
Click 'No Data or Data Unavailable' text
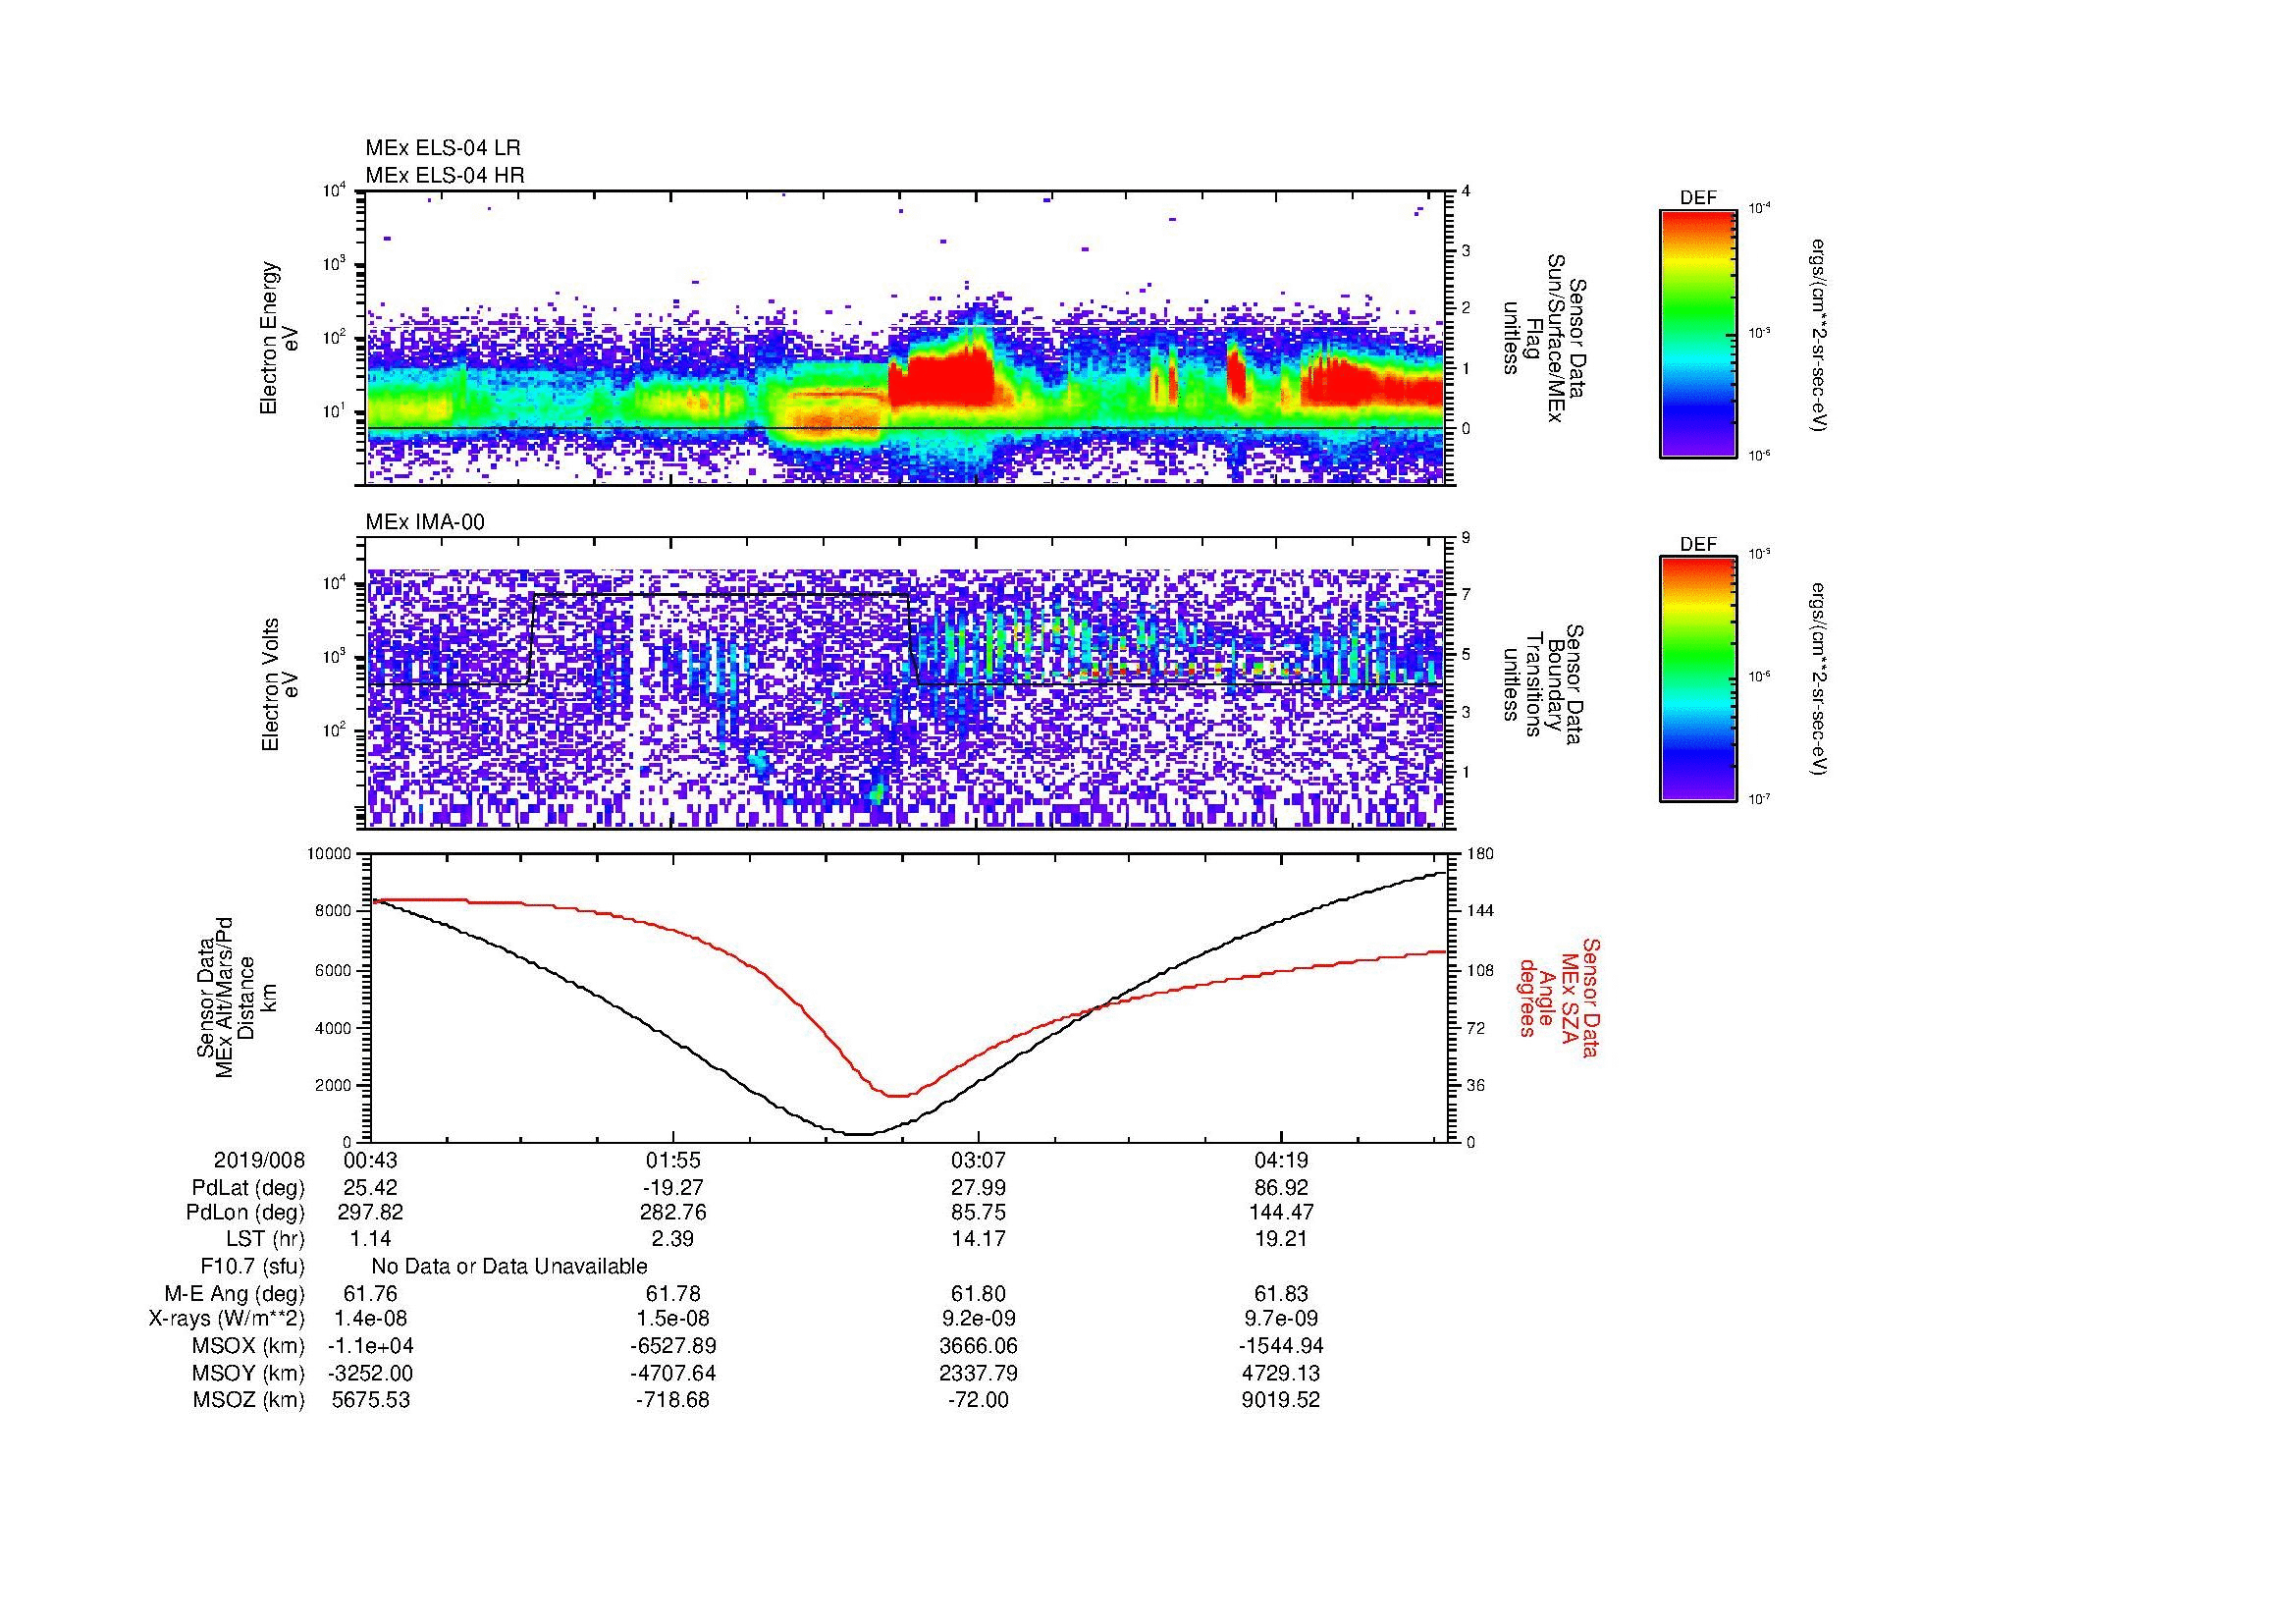click(509, 1267)
